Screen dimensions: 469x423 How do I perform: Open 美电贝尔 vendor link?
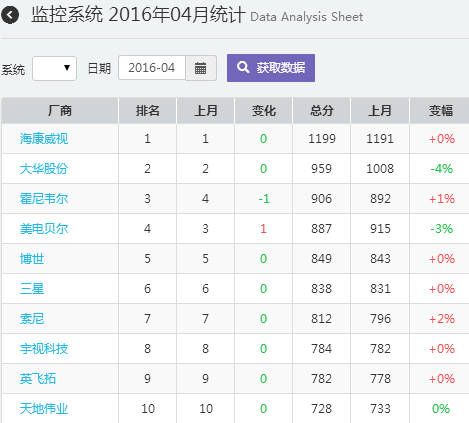pos(44,229)
